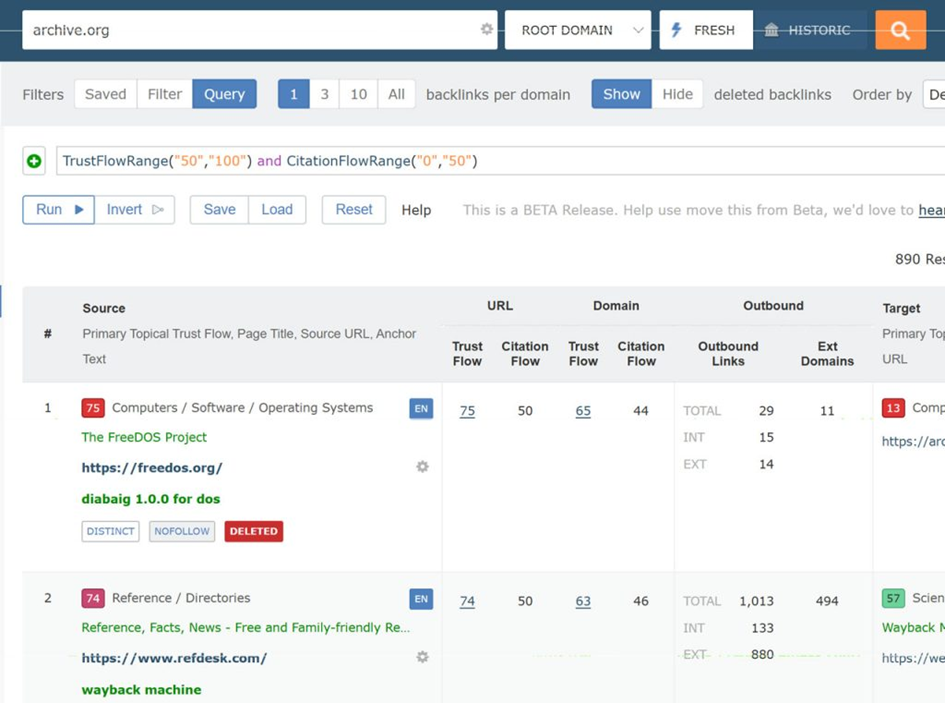The width and height of the screenshot is (945, 703).
Task: Select the Filter tab
Action: coord(164,94)
